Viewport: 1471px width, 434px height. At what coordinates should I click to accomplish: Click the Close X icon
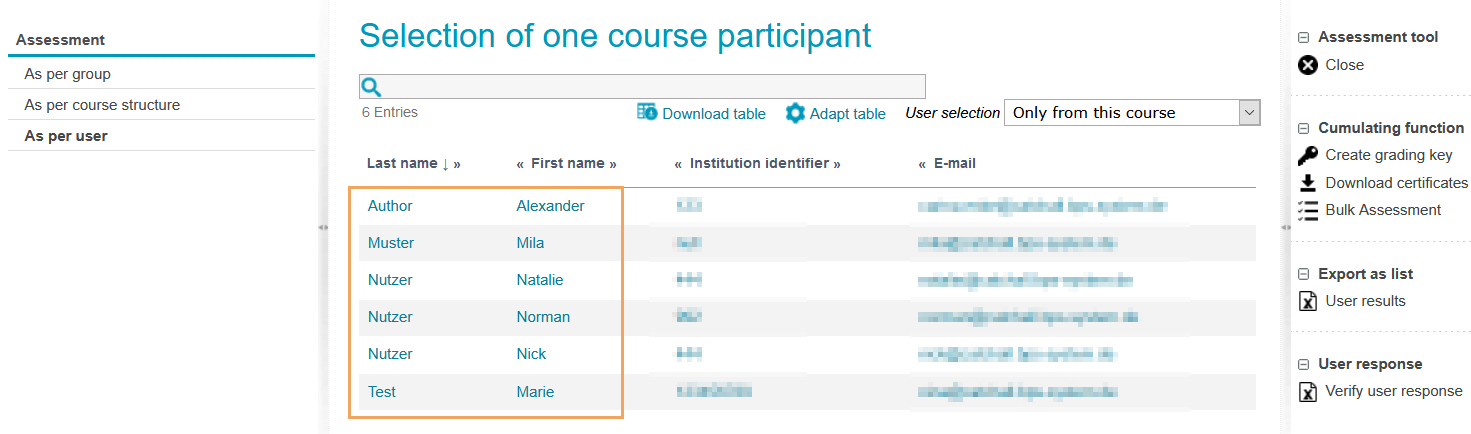tap(1307, 65)
